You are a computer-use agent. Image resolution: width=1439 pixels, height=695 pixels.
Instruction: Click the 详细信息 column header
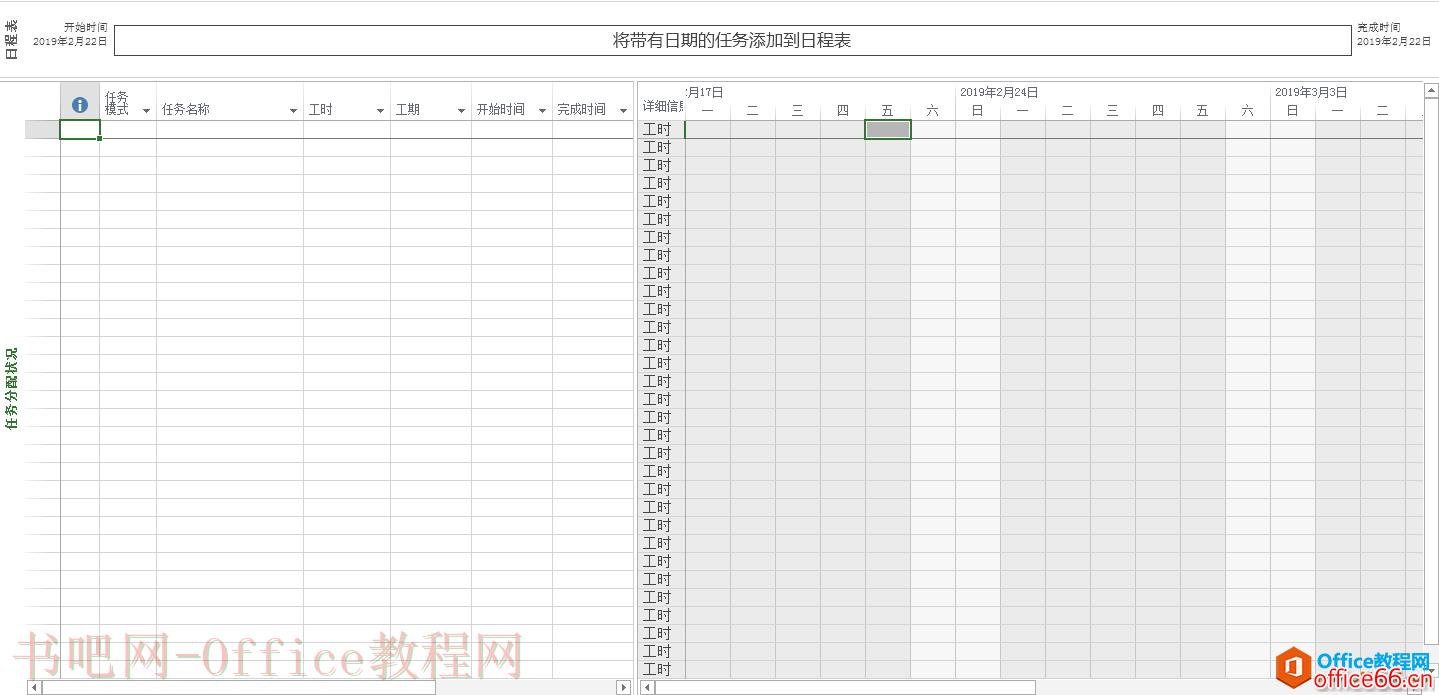[x=662, y=106]
